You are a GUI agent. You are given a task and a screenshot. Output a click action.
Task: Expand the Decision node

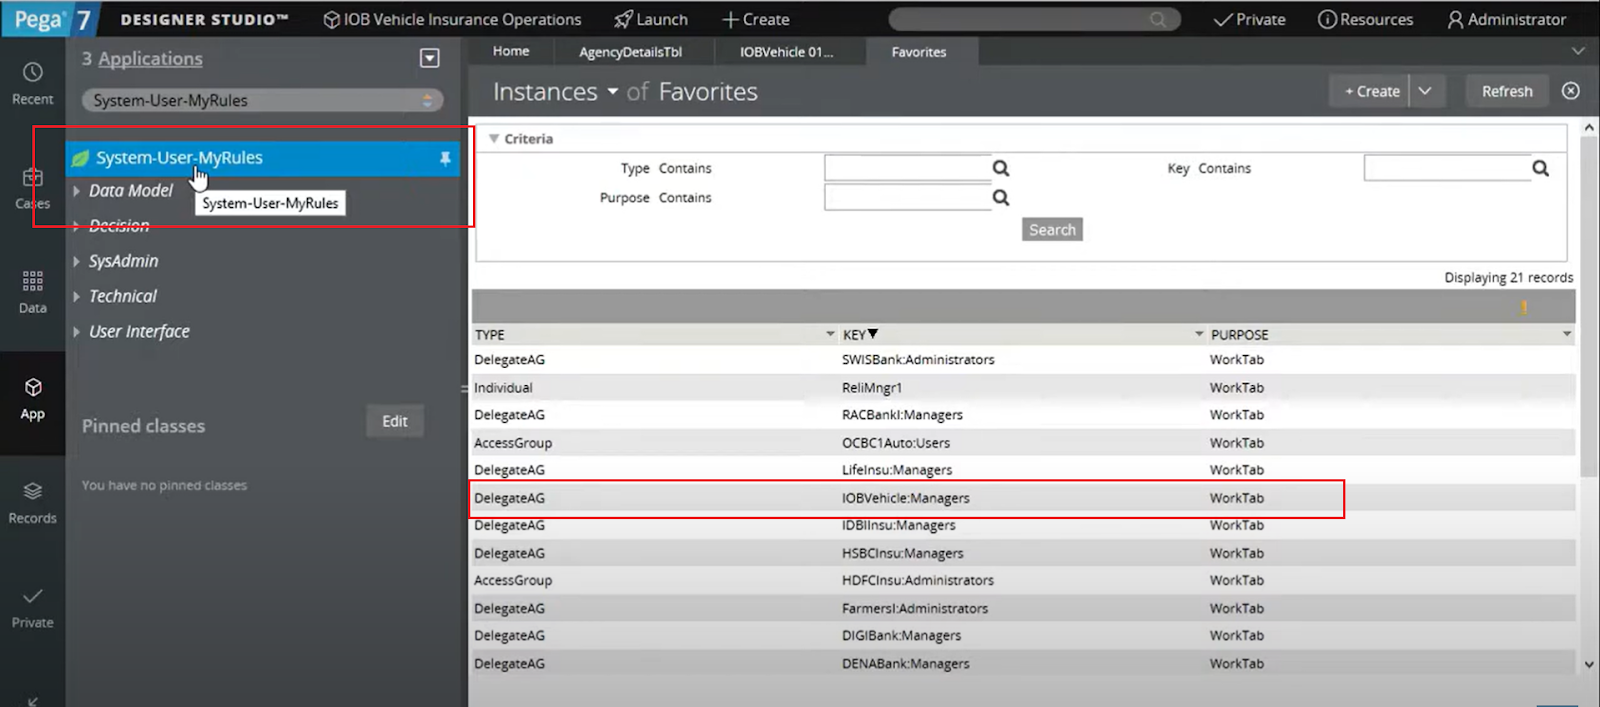[76, 226]
